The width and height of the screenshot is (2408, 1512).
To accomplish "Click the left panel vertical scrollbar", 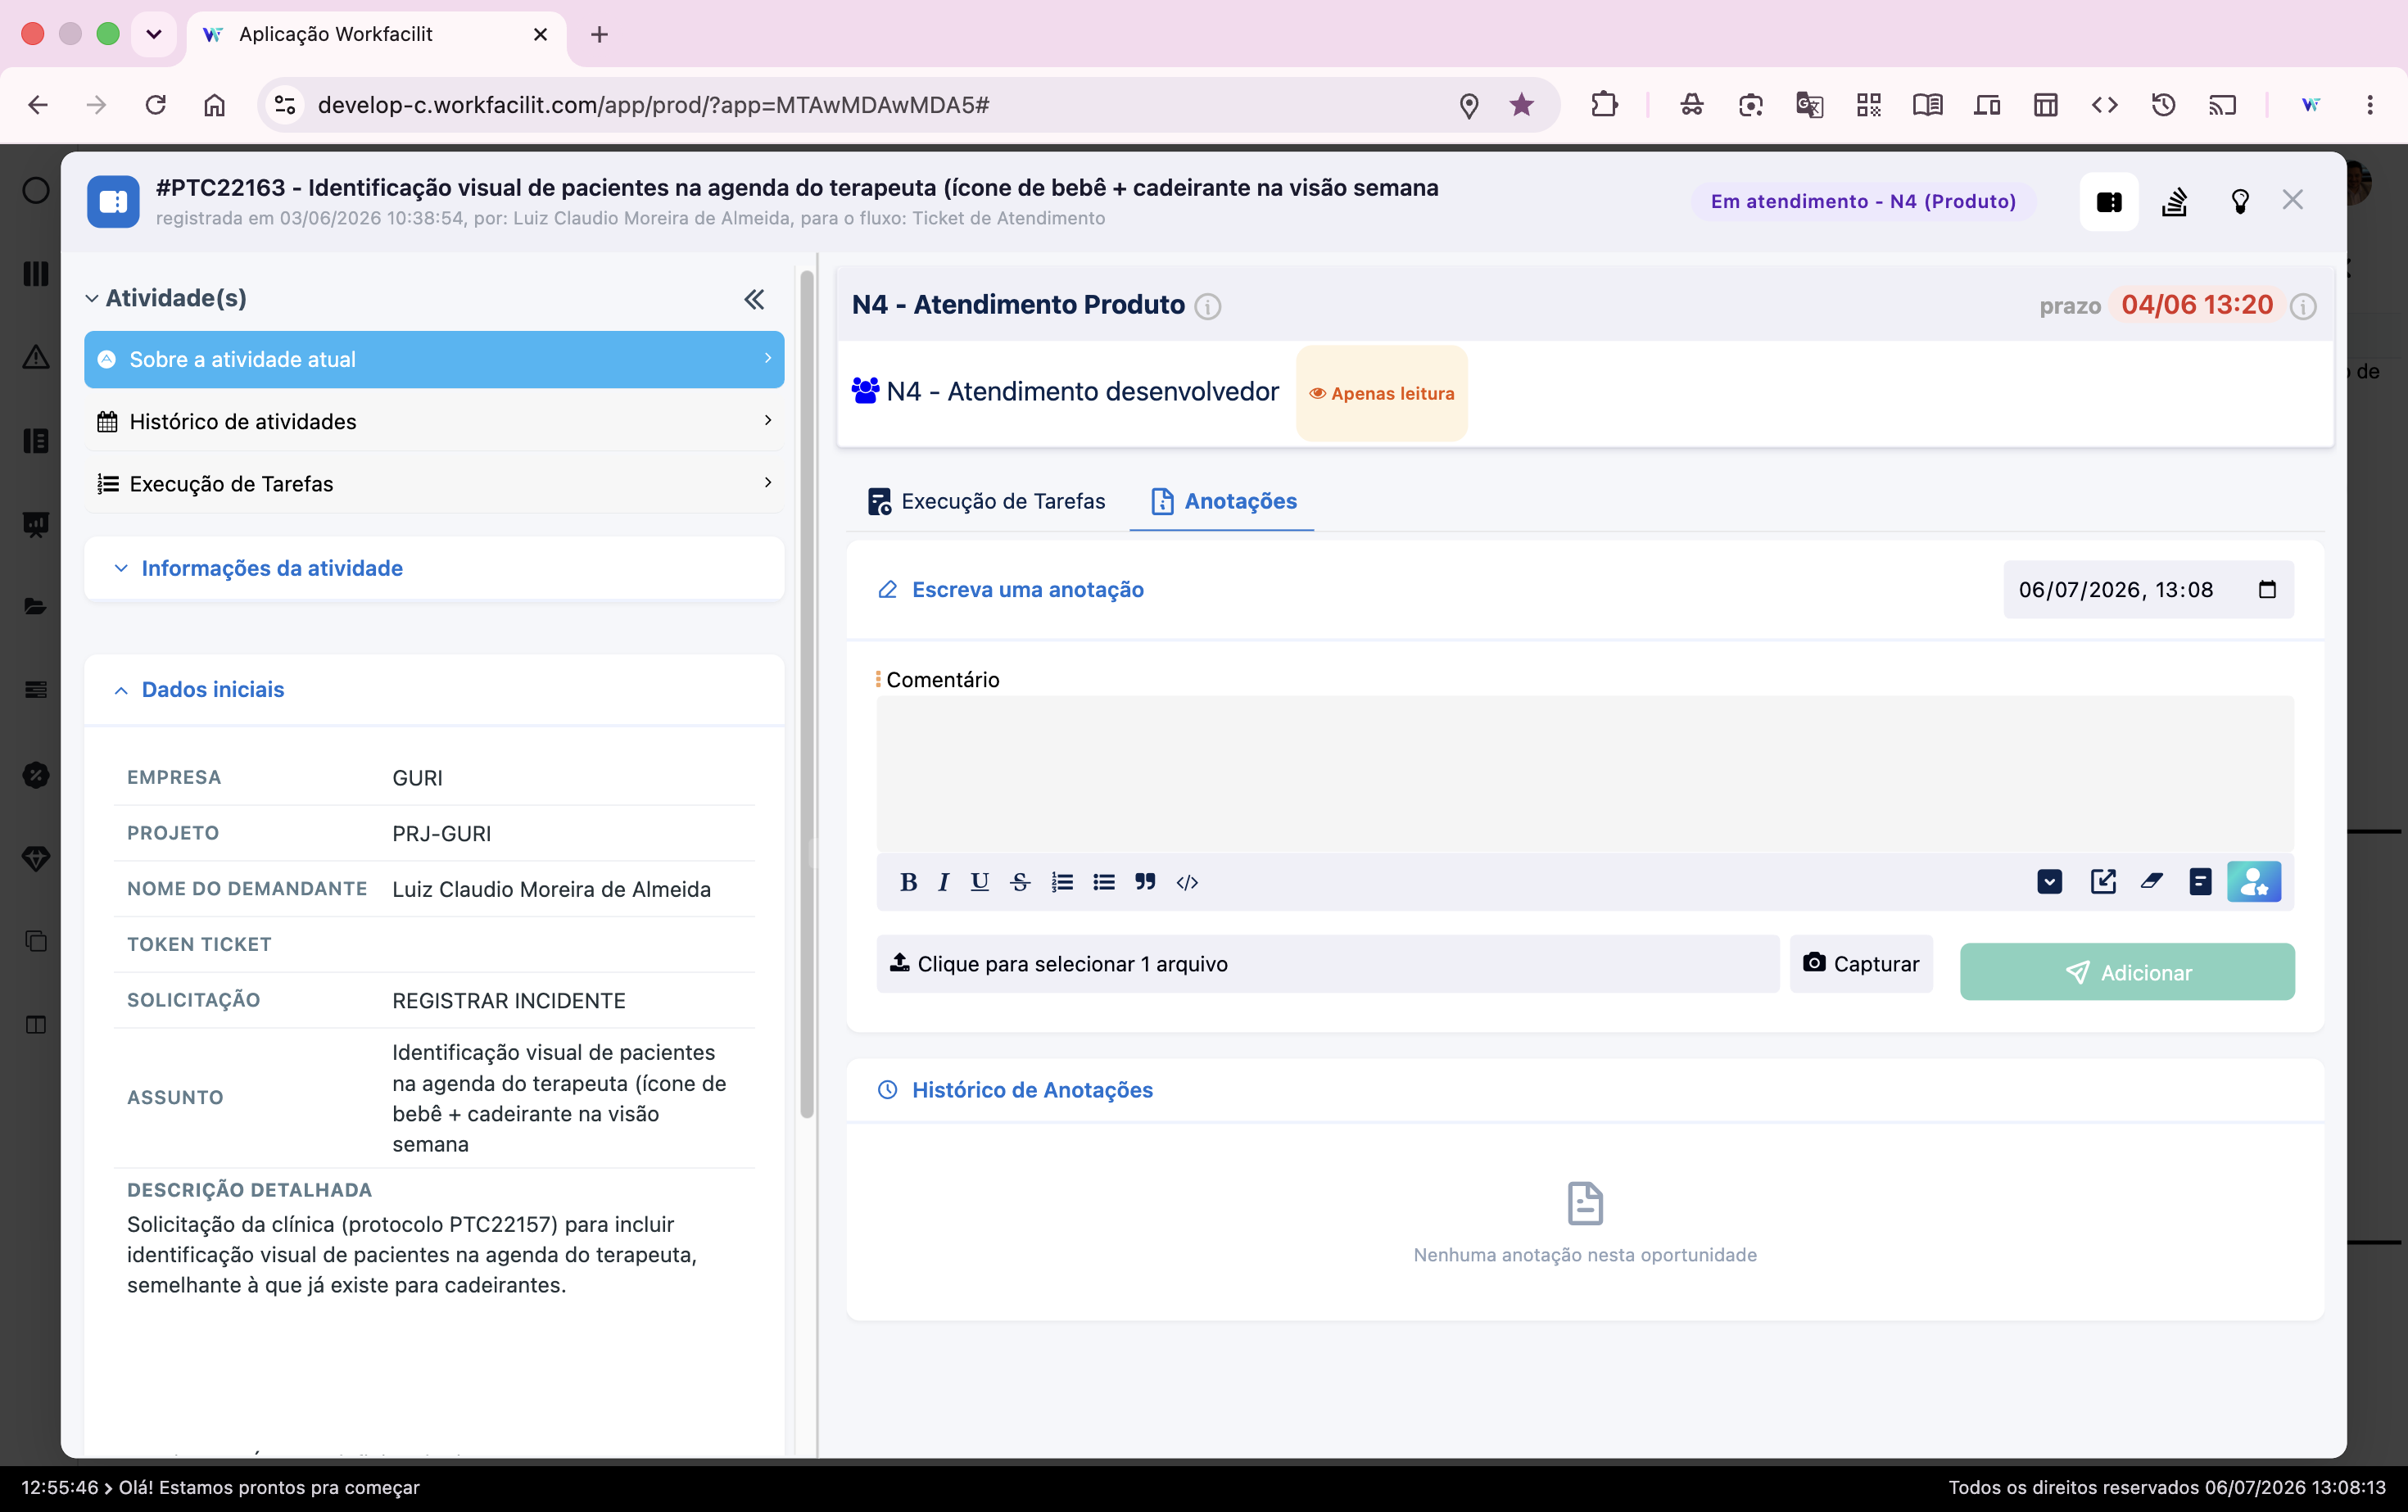I will click(807, 695).
